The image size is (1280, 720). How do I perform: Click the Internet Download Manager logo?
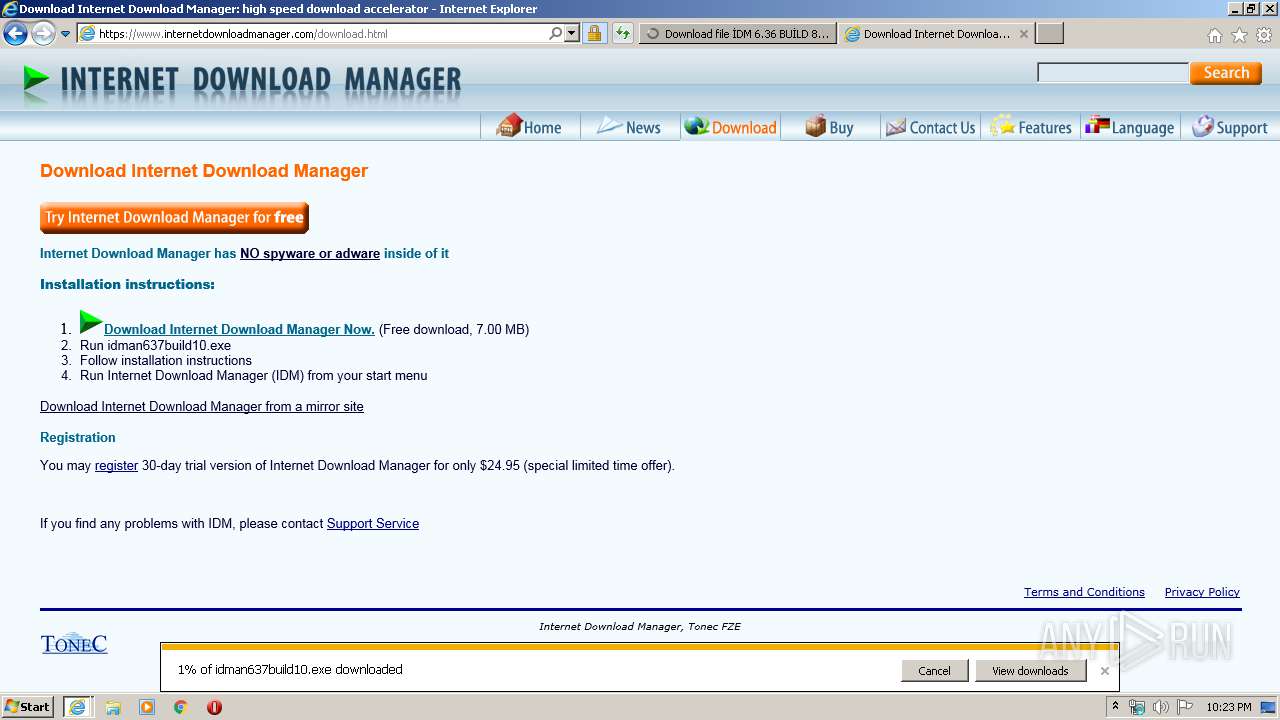pyautogui.click(x=242, y=82)
